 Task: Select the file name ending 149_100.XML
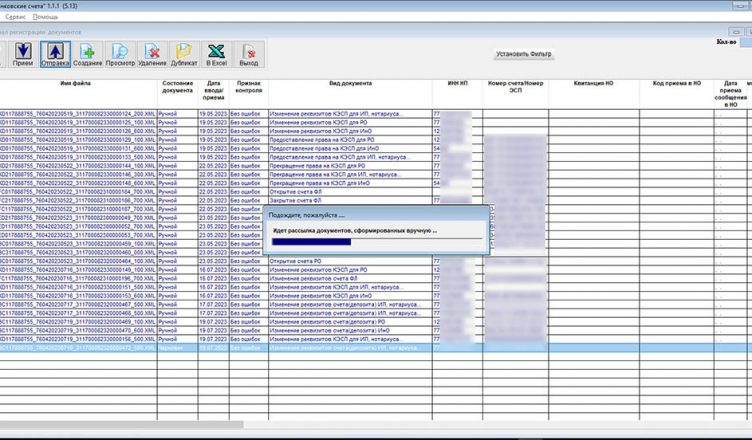pyautogui.click(x=78, y=270)
